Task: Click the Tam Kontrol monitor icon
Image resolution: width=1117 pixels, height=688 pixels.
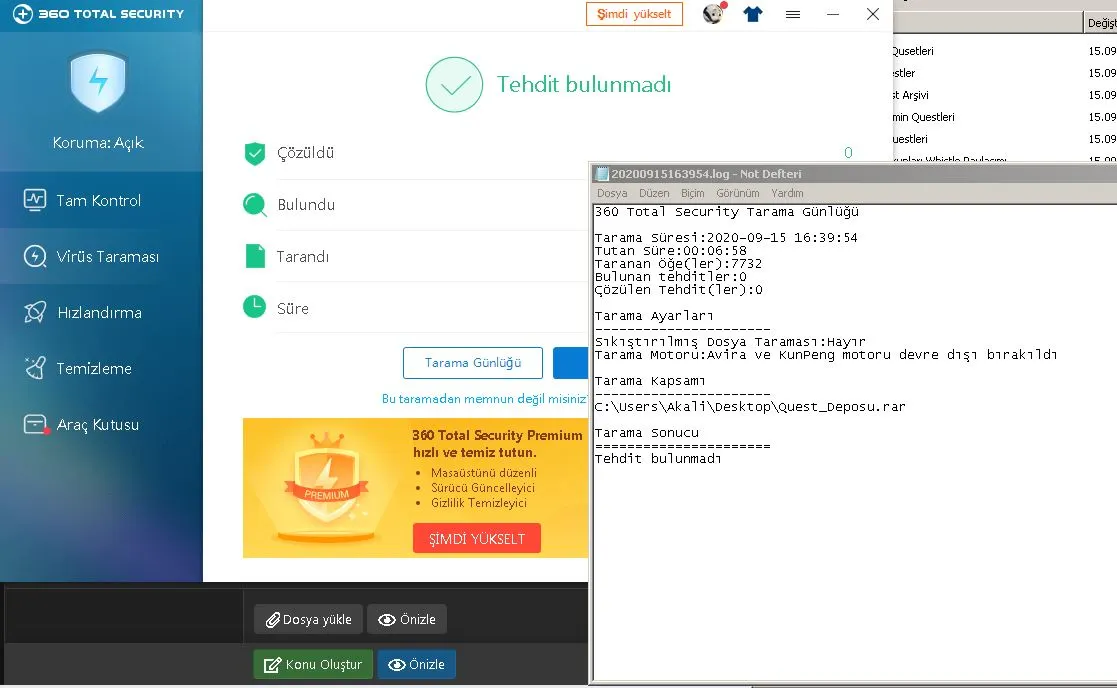Action: click(34, 200)
